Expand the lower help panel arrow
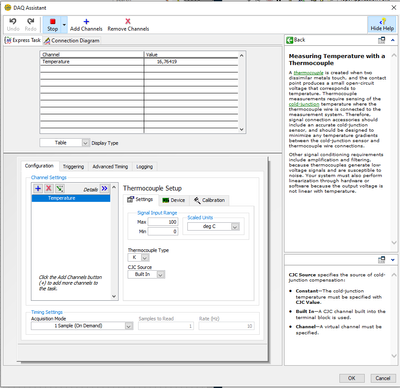This screenshot has width=400, height=388. coord(393,260)
